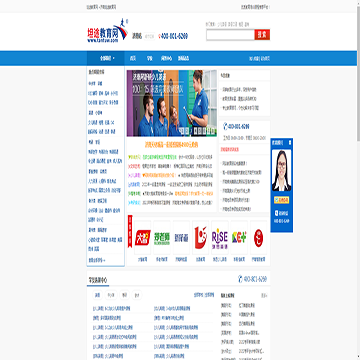Screen dimensions: 360x360
Task: Open the red U-shaped brand logo in the row
Action: coord(201,237)
